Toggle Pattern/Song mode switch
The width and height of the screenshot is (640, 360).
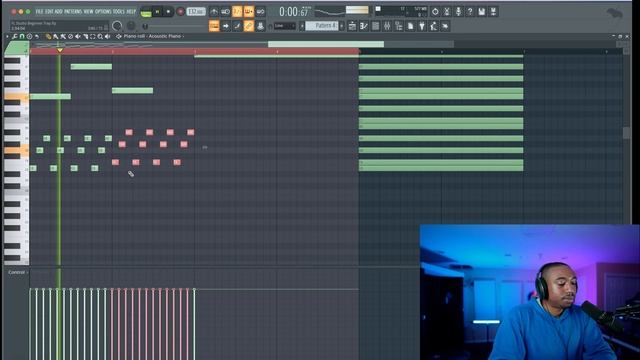pyautogui.click(x=146, y=12)
